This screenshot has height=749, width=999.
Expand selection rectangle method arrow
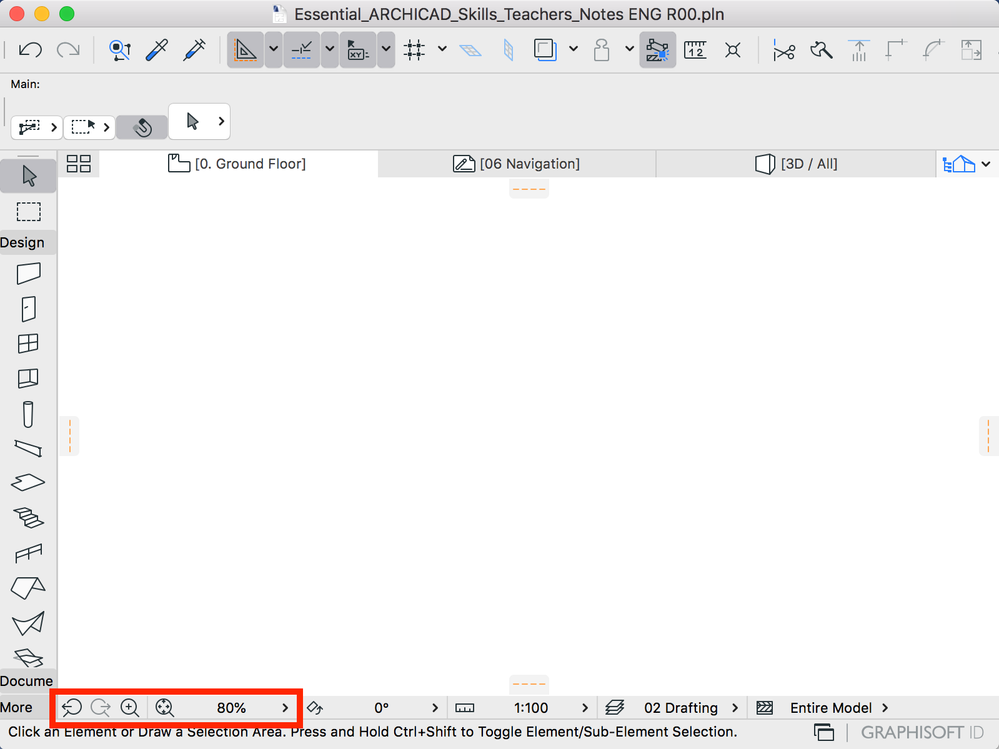tap(106, 127)
